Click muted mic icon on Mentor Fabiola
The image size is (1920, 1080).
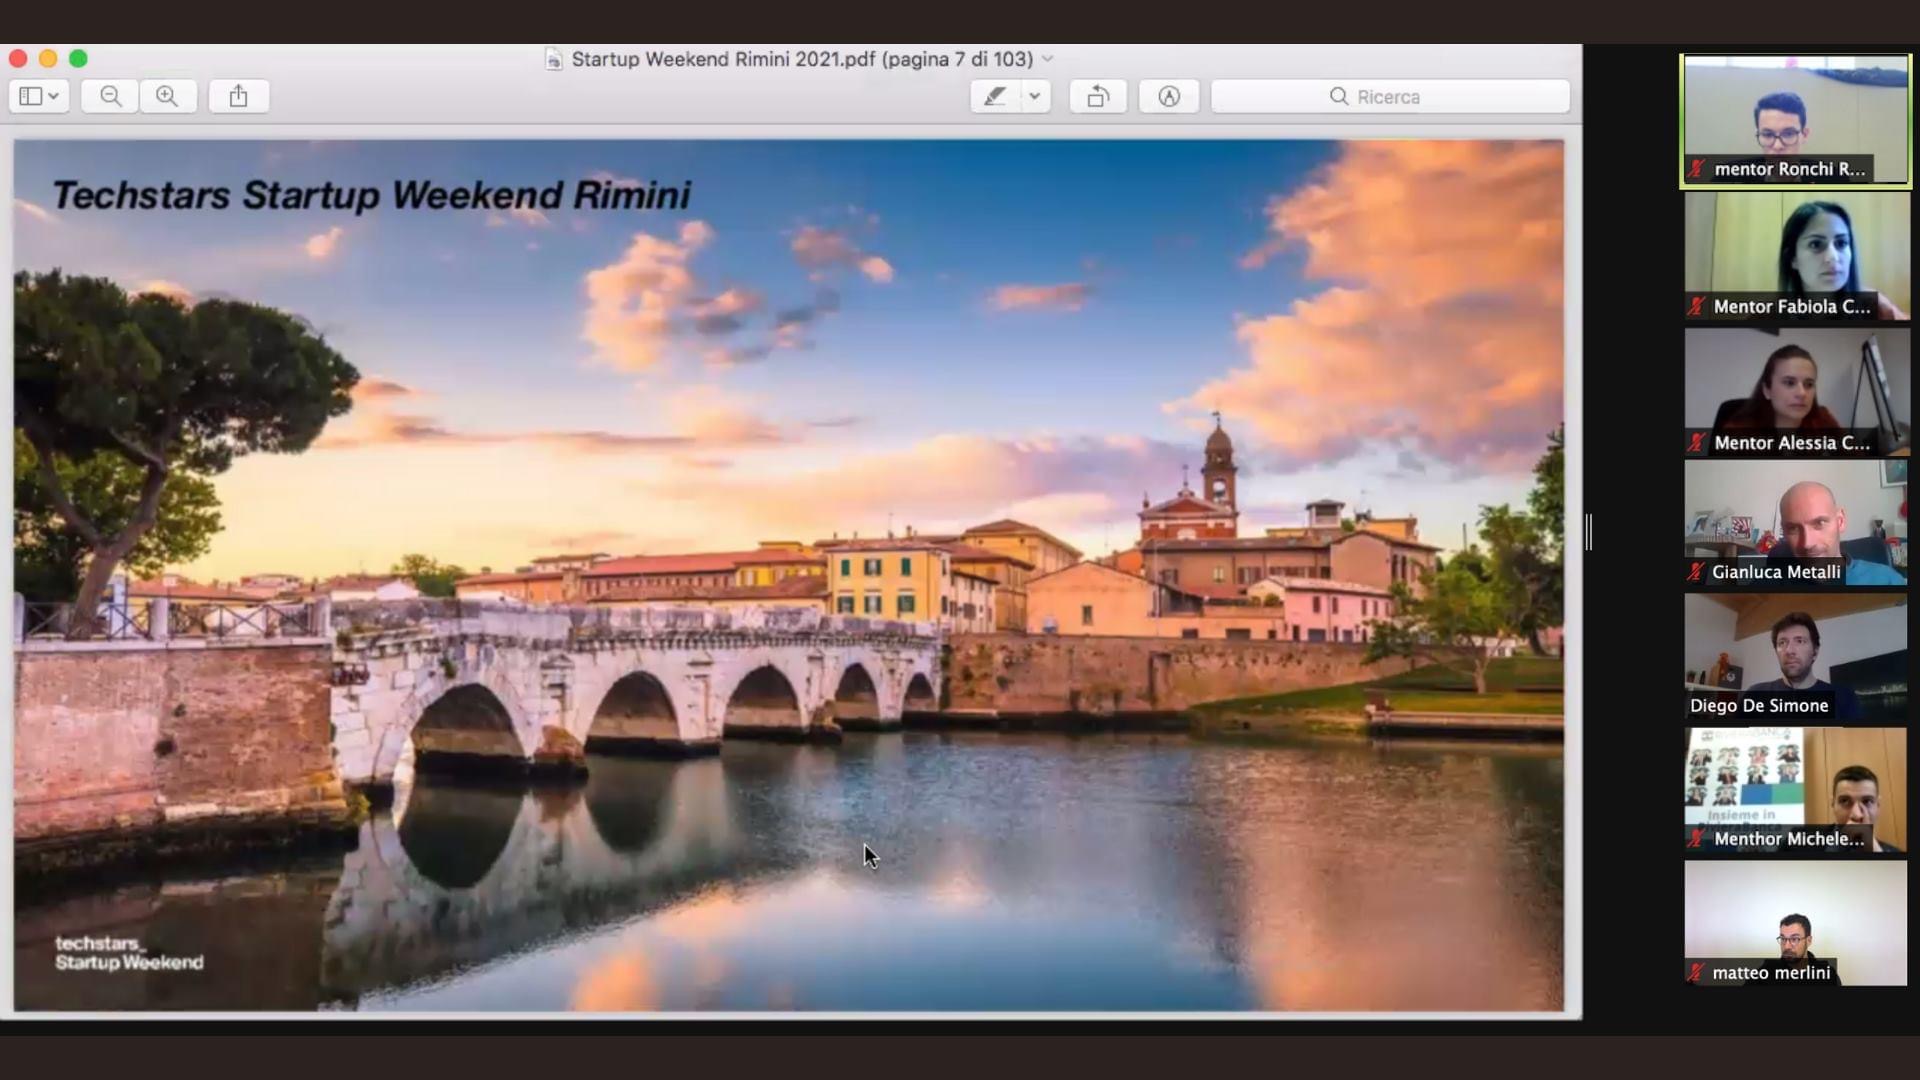click(1696, 307)
